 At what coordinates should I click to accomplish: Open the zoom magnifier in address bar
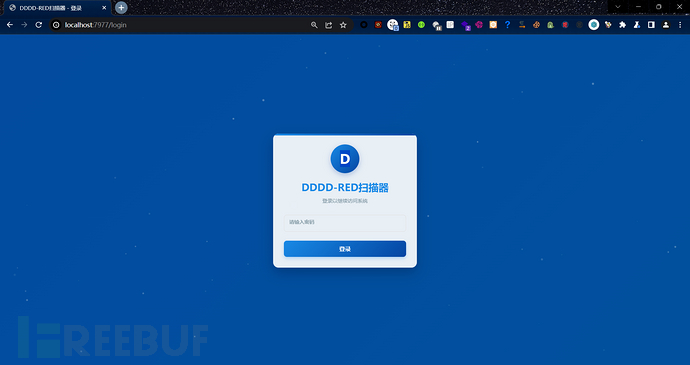pos(314,25)
